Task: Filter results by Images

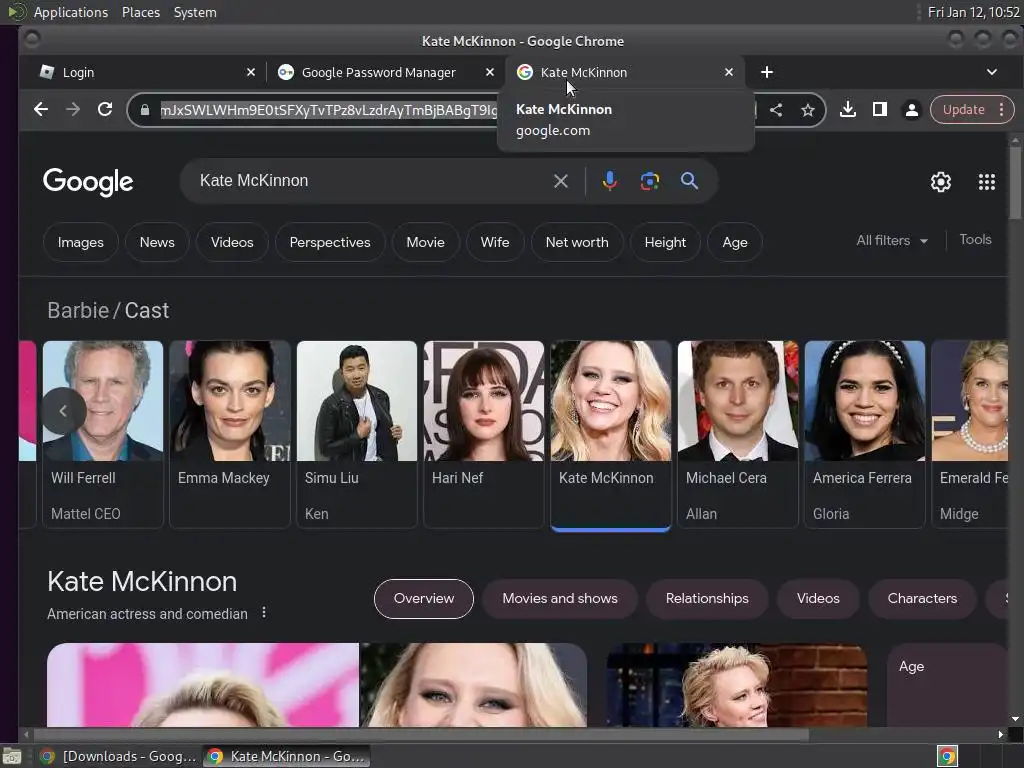Action: (x=80, y=242)
